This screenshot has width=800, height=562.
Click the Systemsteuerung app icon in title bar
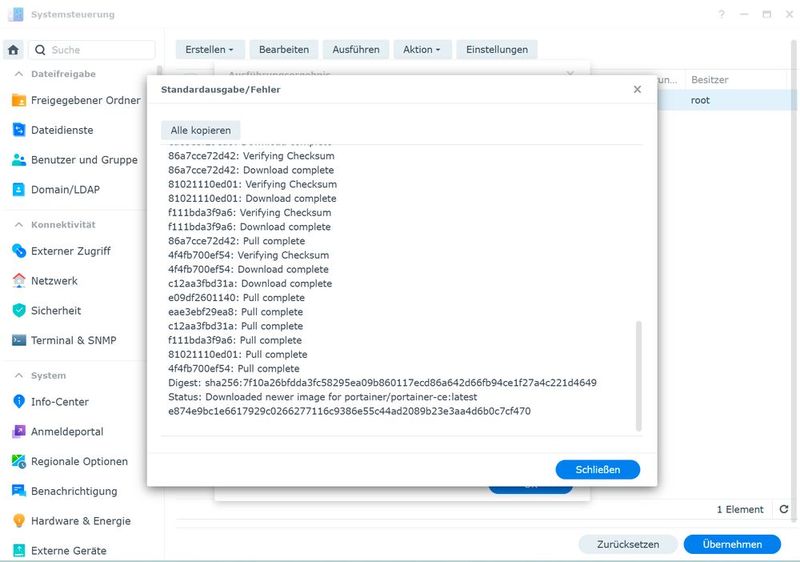tap(16, 14)
